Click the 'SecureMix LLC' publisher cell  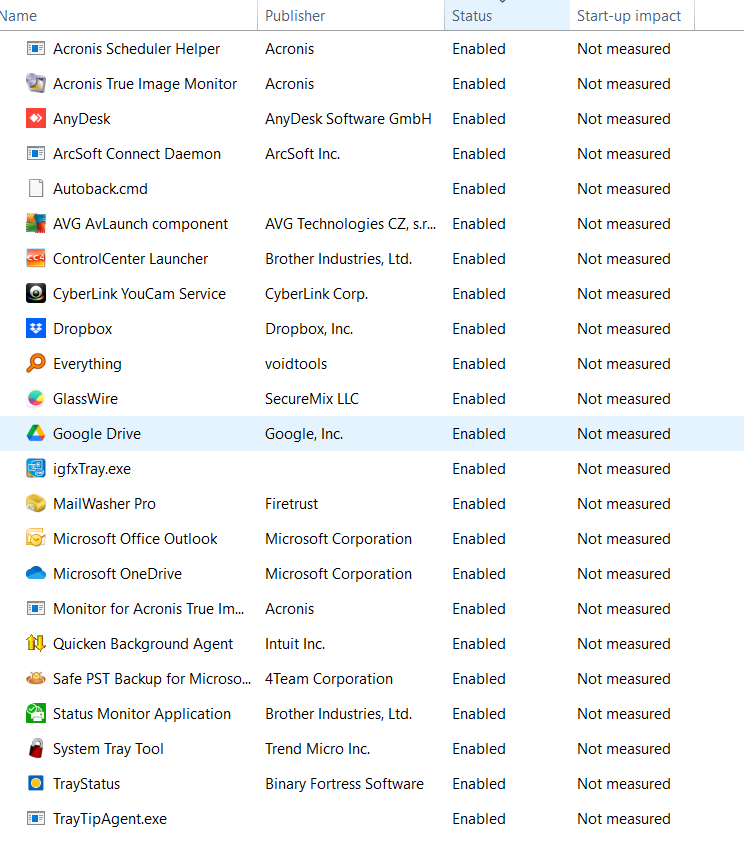click(x=311, y=399)
